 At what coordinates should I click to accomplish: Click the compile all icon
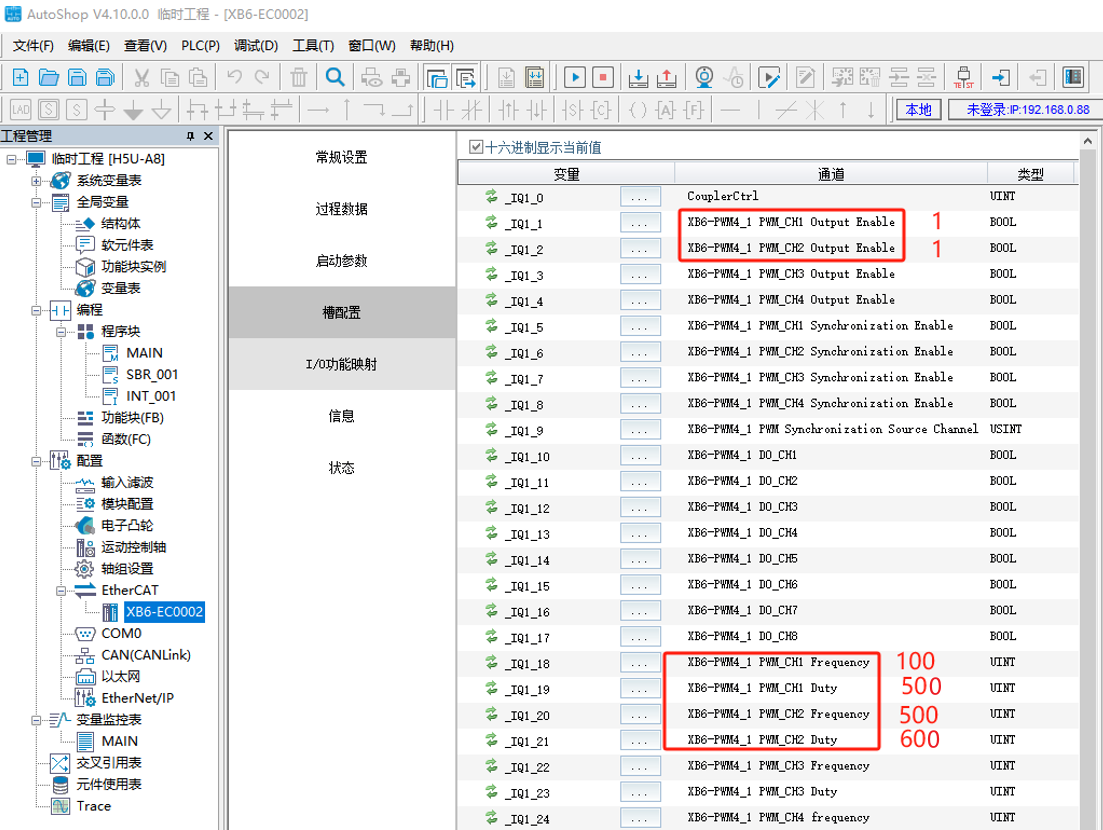pyautogui.click(x=535, y=77)
